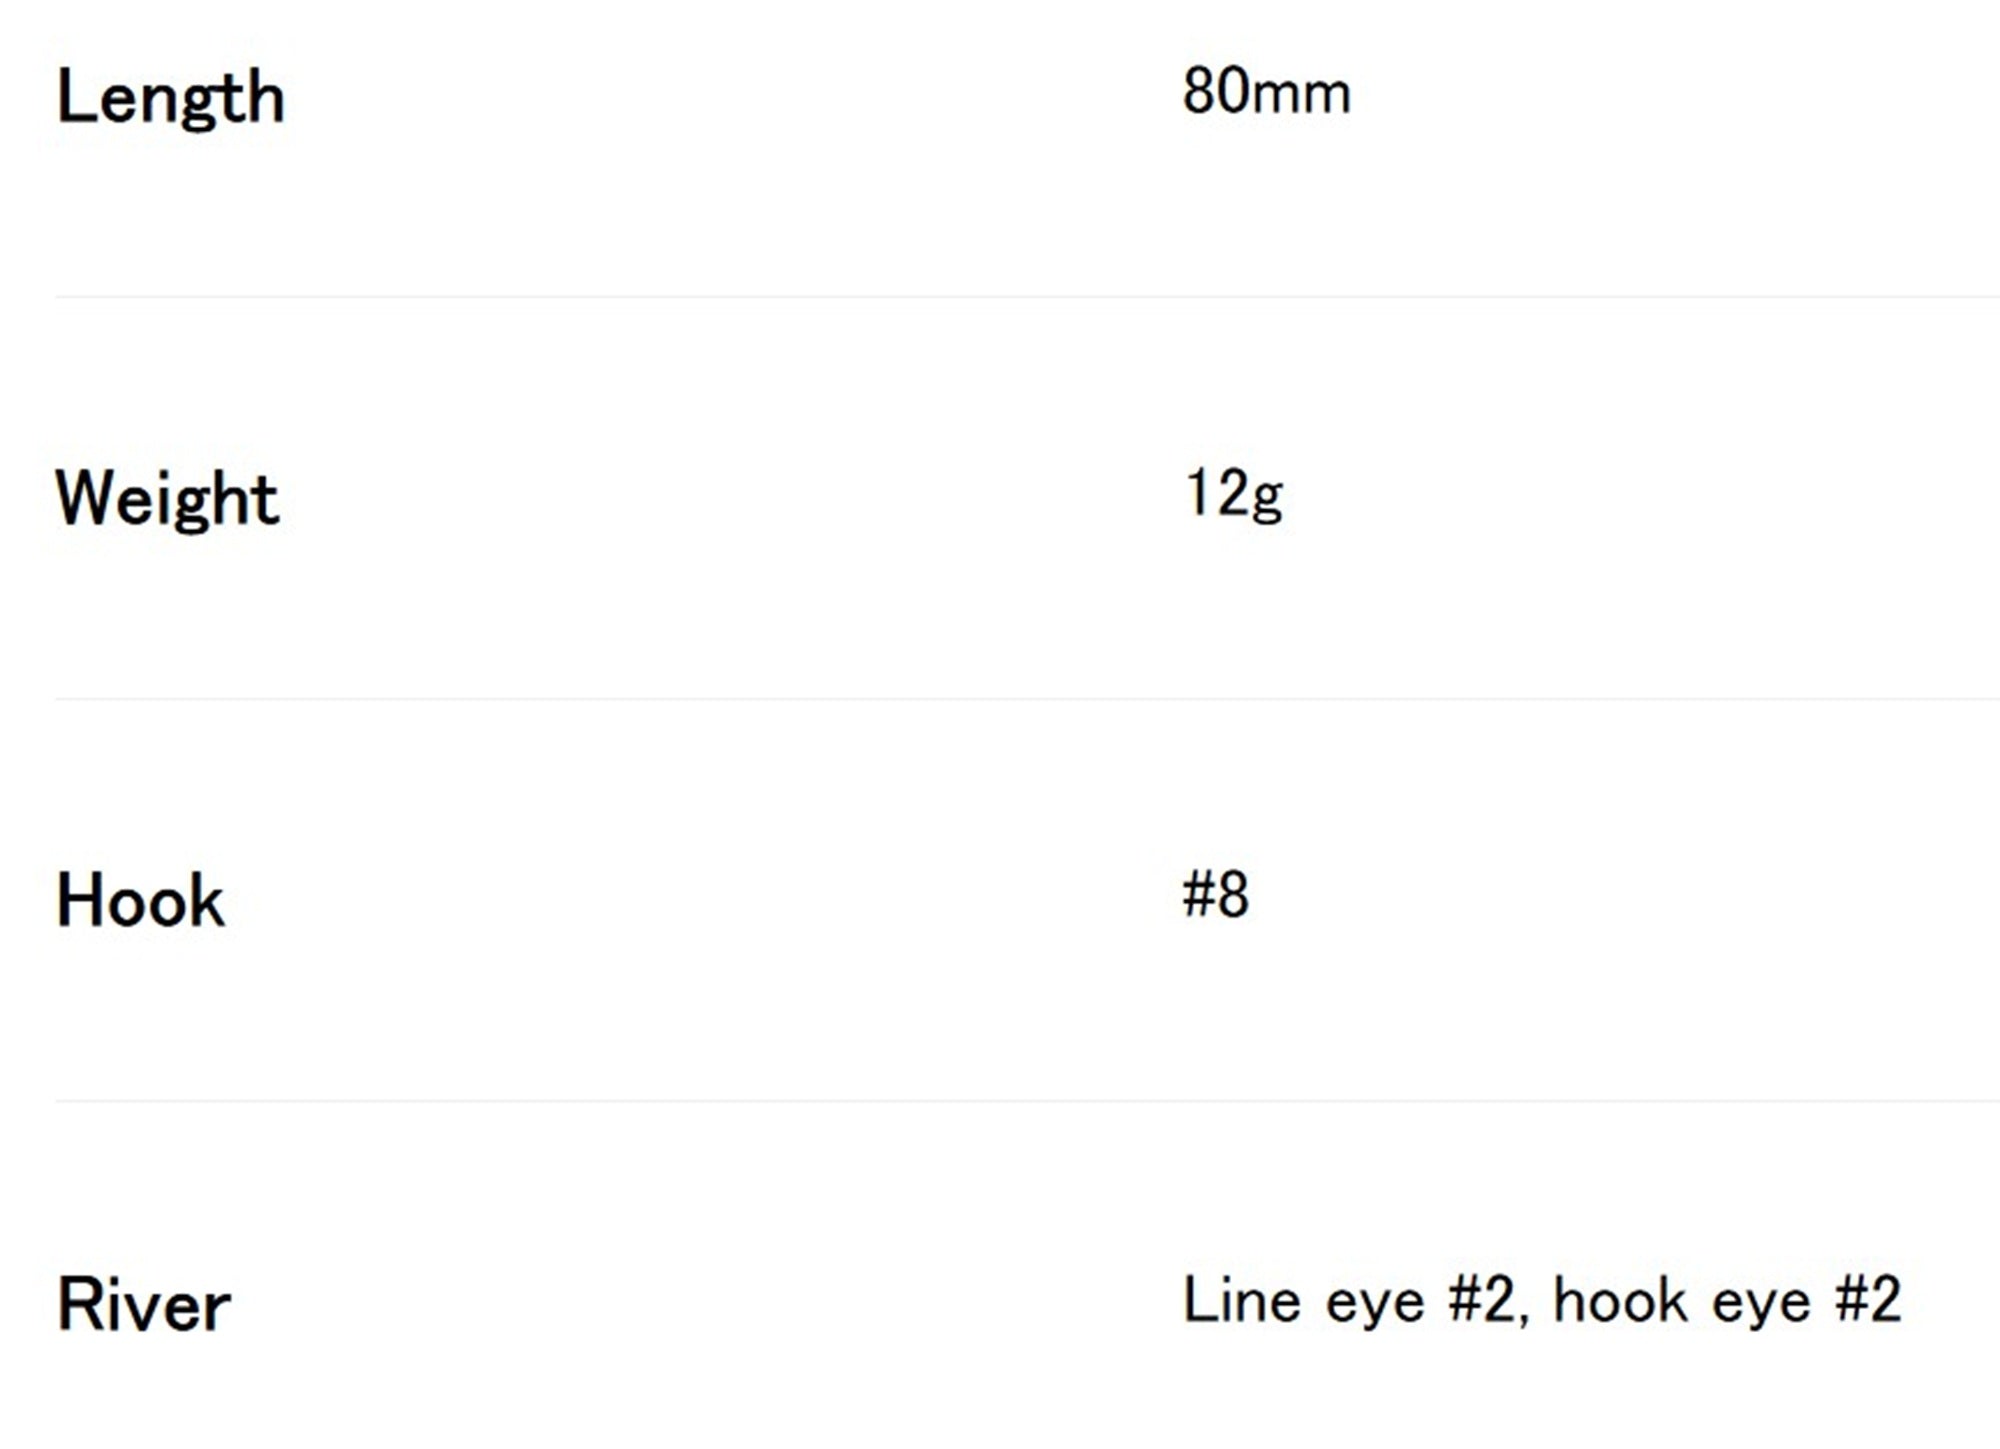
Task: Select the #8 hook size value
Action: (1215, 894)
